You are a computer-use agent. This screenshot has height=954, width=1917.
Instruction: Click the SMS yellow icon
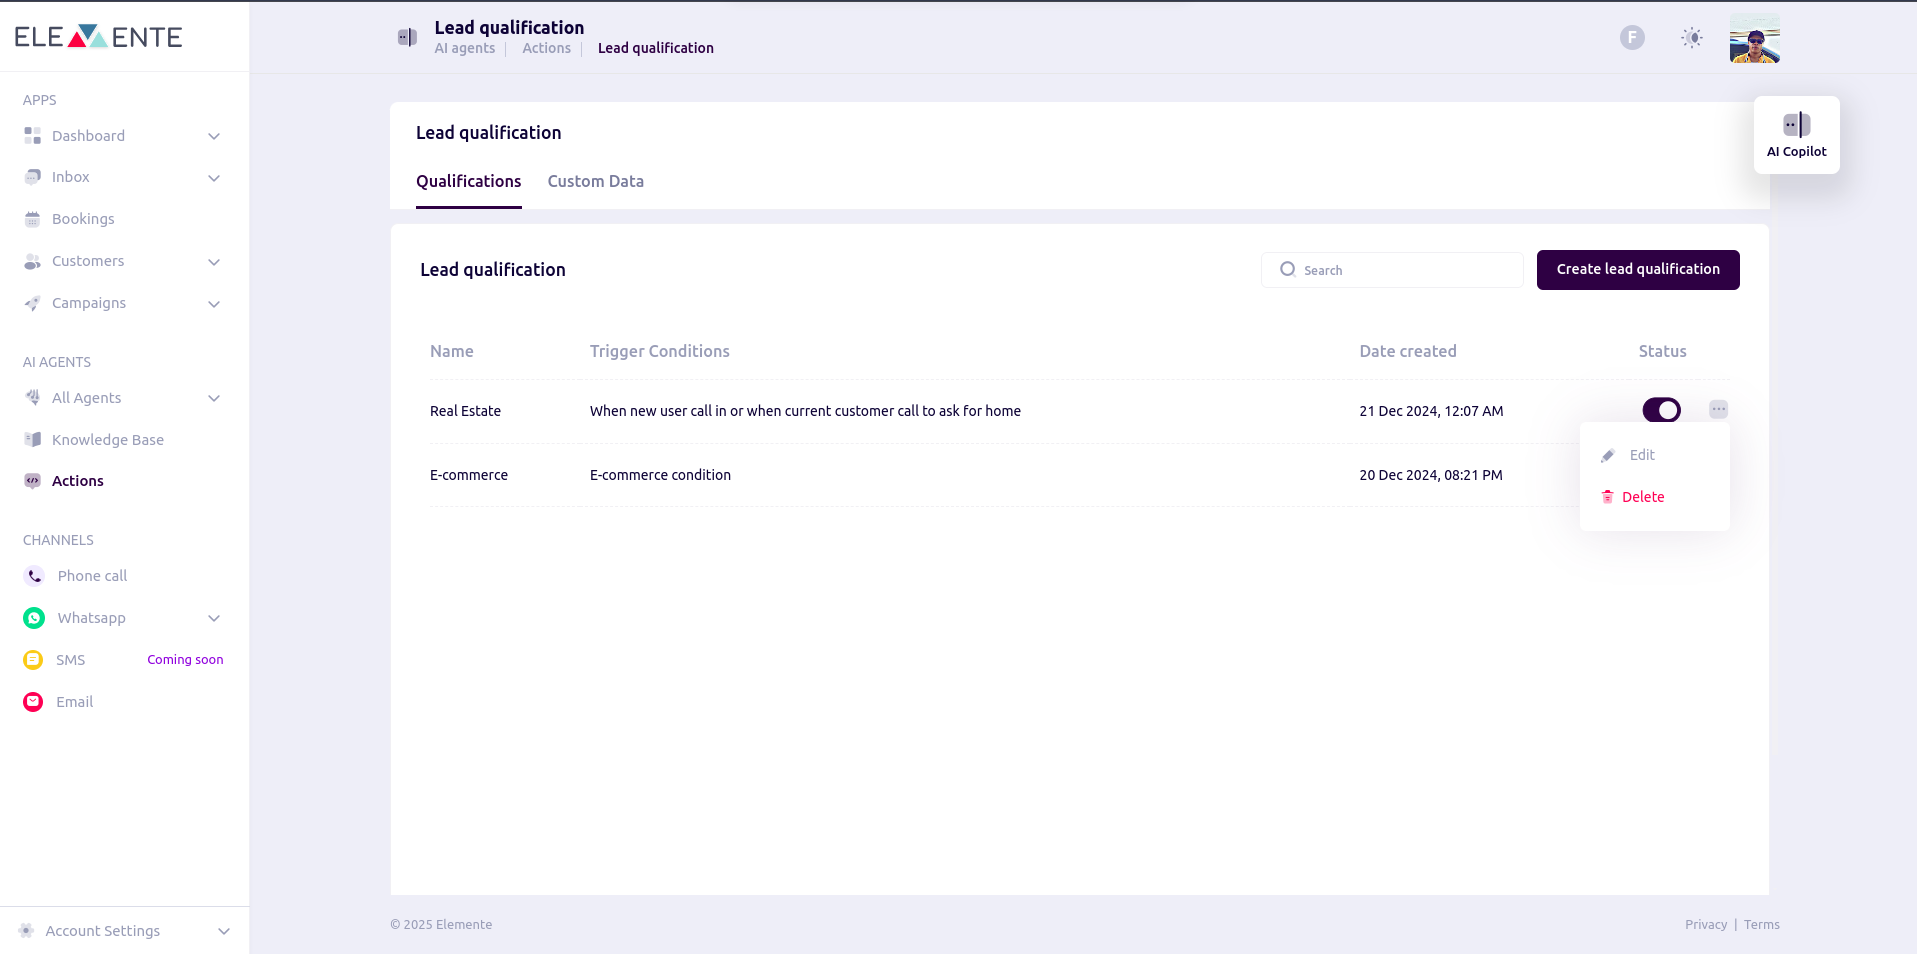pos(33,660)
